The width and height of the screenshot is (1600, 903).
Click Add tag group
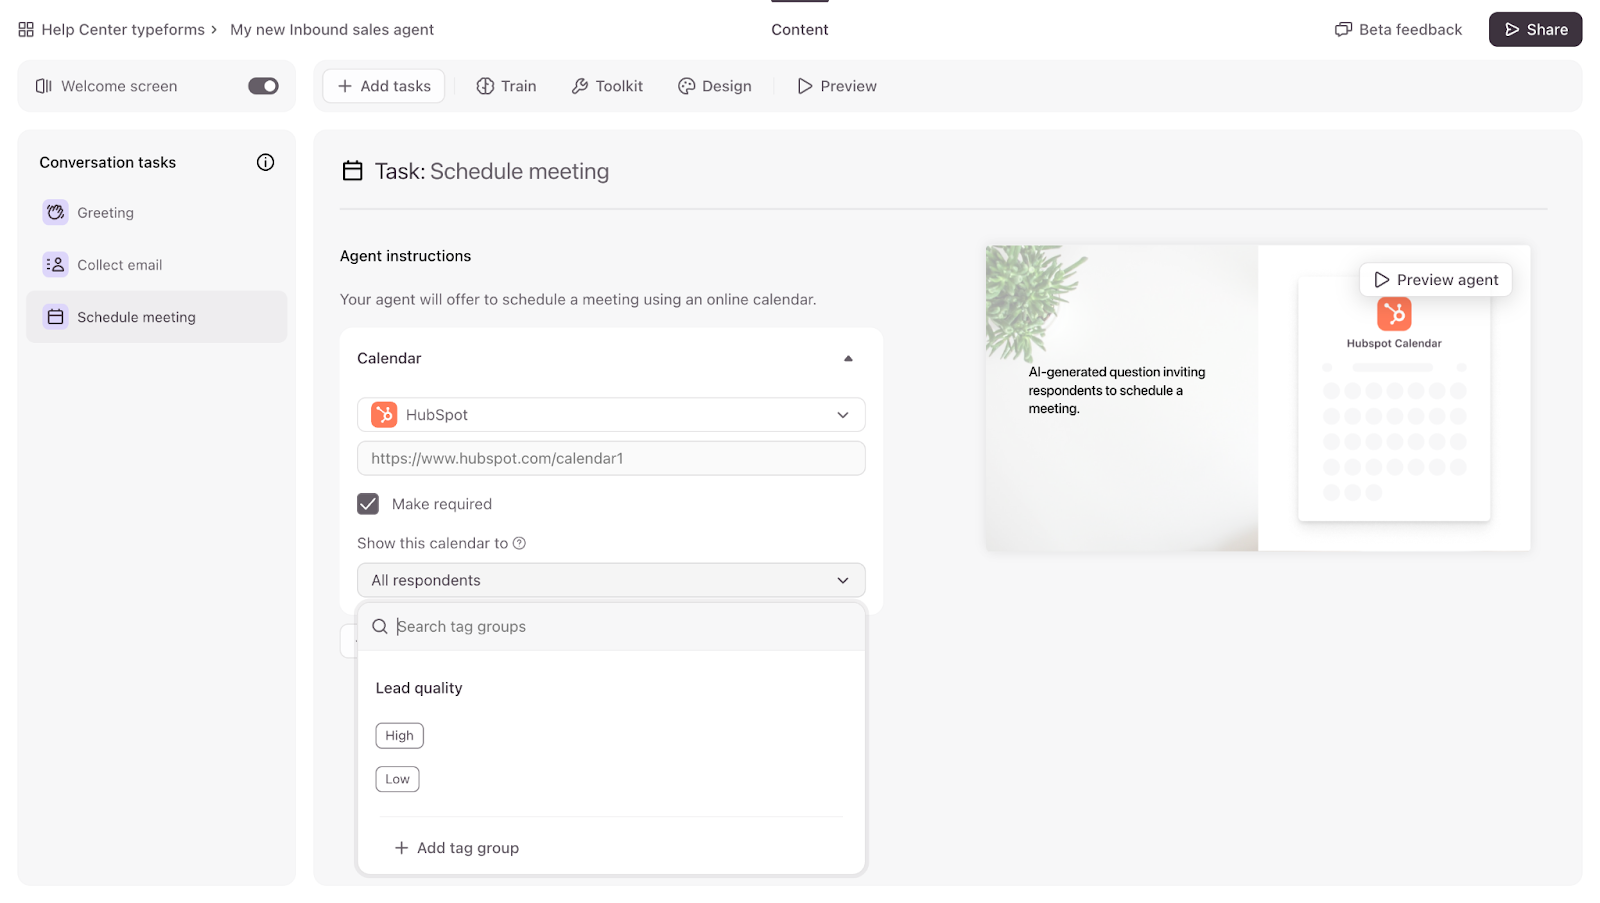pyautogui.click(x=457, y=848)
